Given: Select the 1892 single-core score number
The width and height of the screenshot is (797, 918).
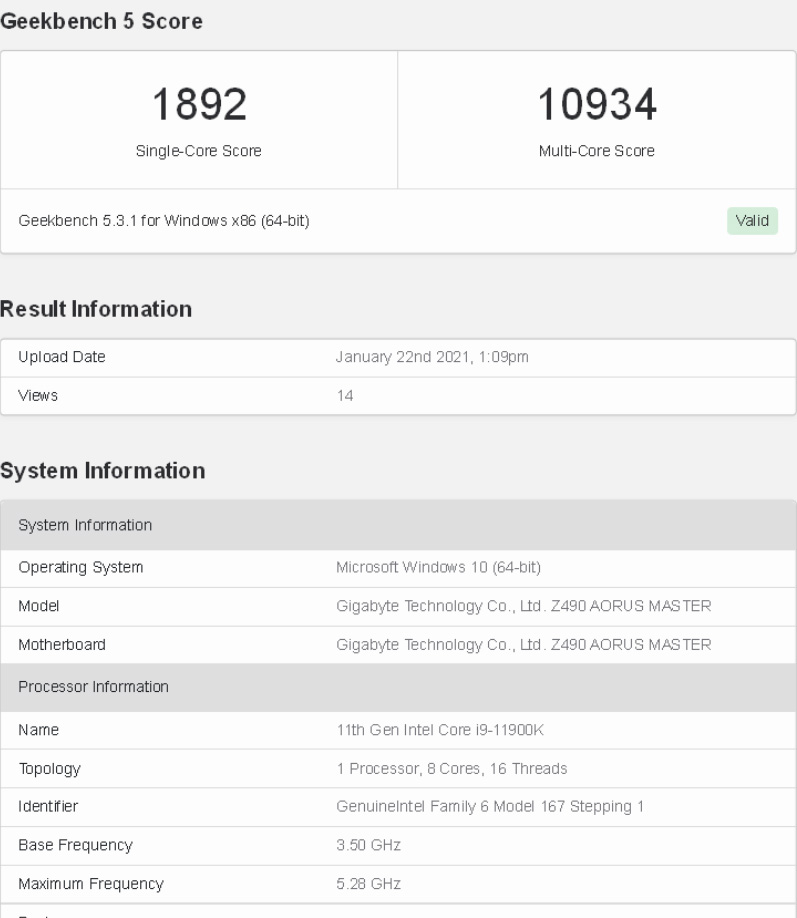Looking at the screenshot, I should point(199,104).
